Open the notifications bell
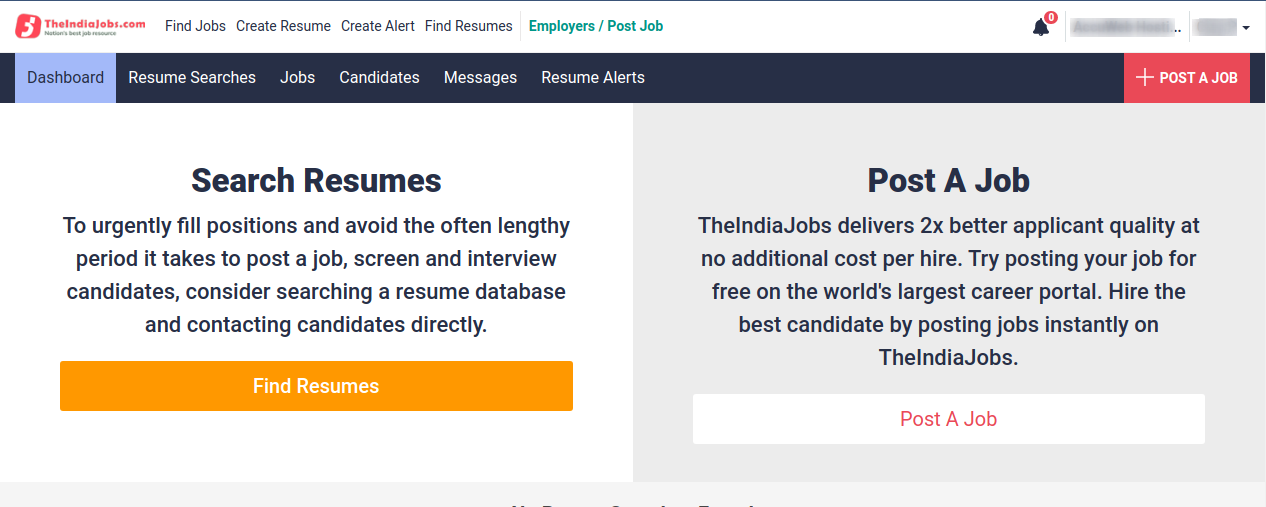This screenshot has height=507, width=1266. point(1041,27)
